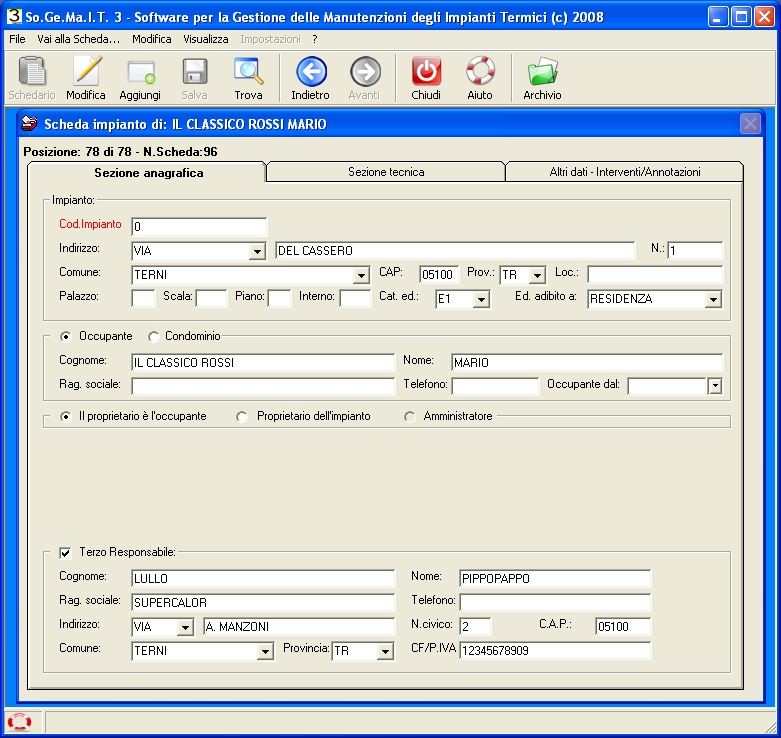The height and width of the screenshot is (738, 781).
Task: Open the Archivio green folder icon
Action: click(542, 71)
